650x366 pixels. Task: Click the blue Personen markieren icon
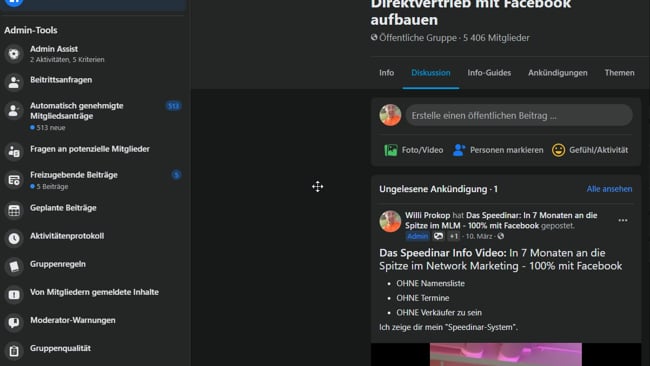click(x=459, y=150)
